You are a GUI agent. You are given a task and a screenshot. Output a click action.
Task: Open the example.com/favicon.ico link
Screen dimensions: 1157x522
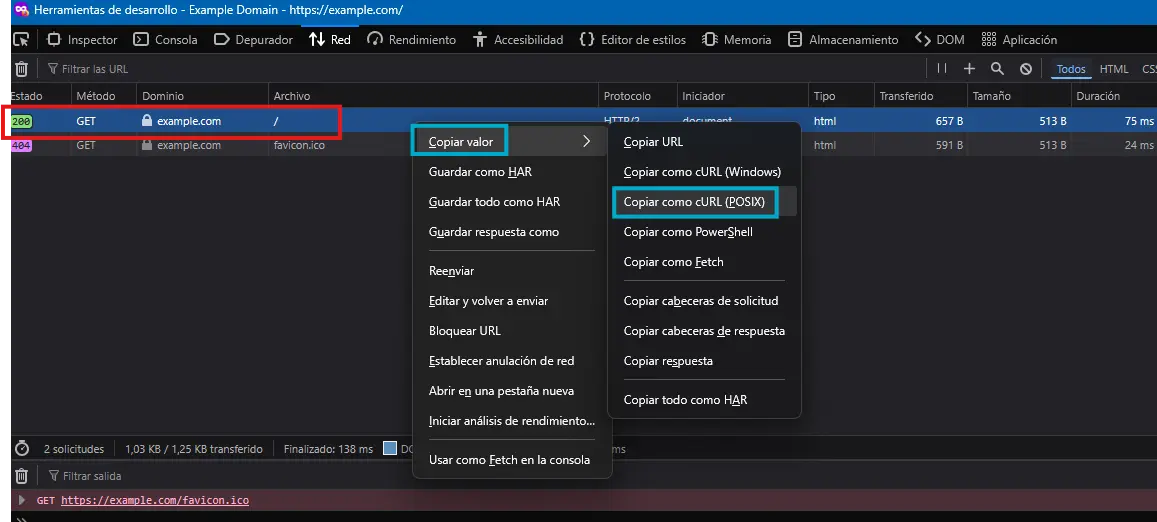pos(154,500)
